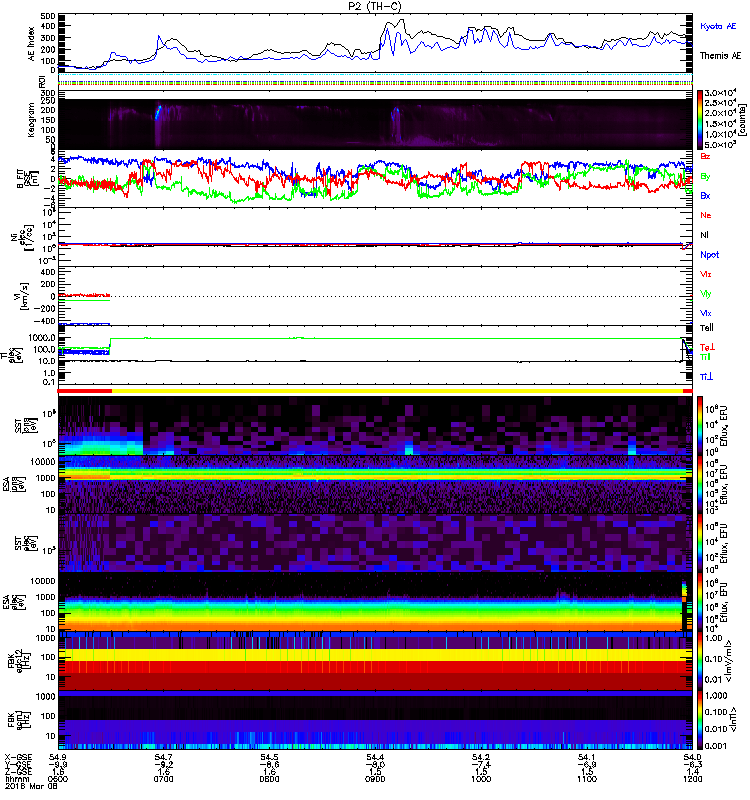Click the SST ions Eflux color bar
The height and width of the screenshot is (800, 750).
[x=700, y=426]
